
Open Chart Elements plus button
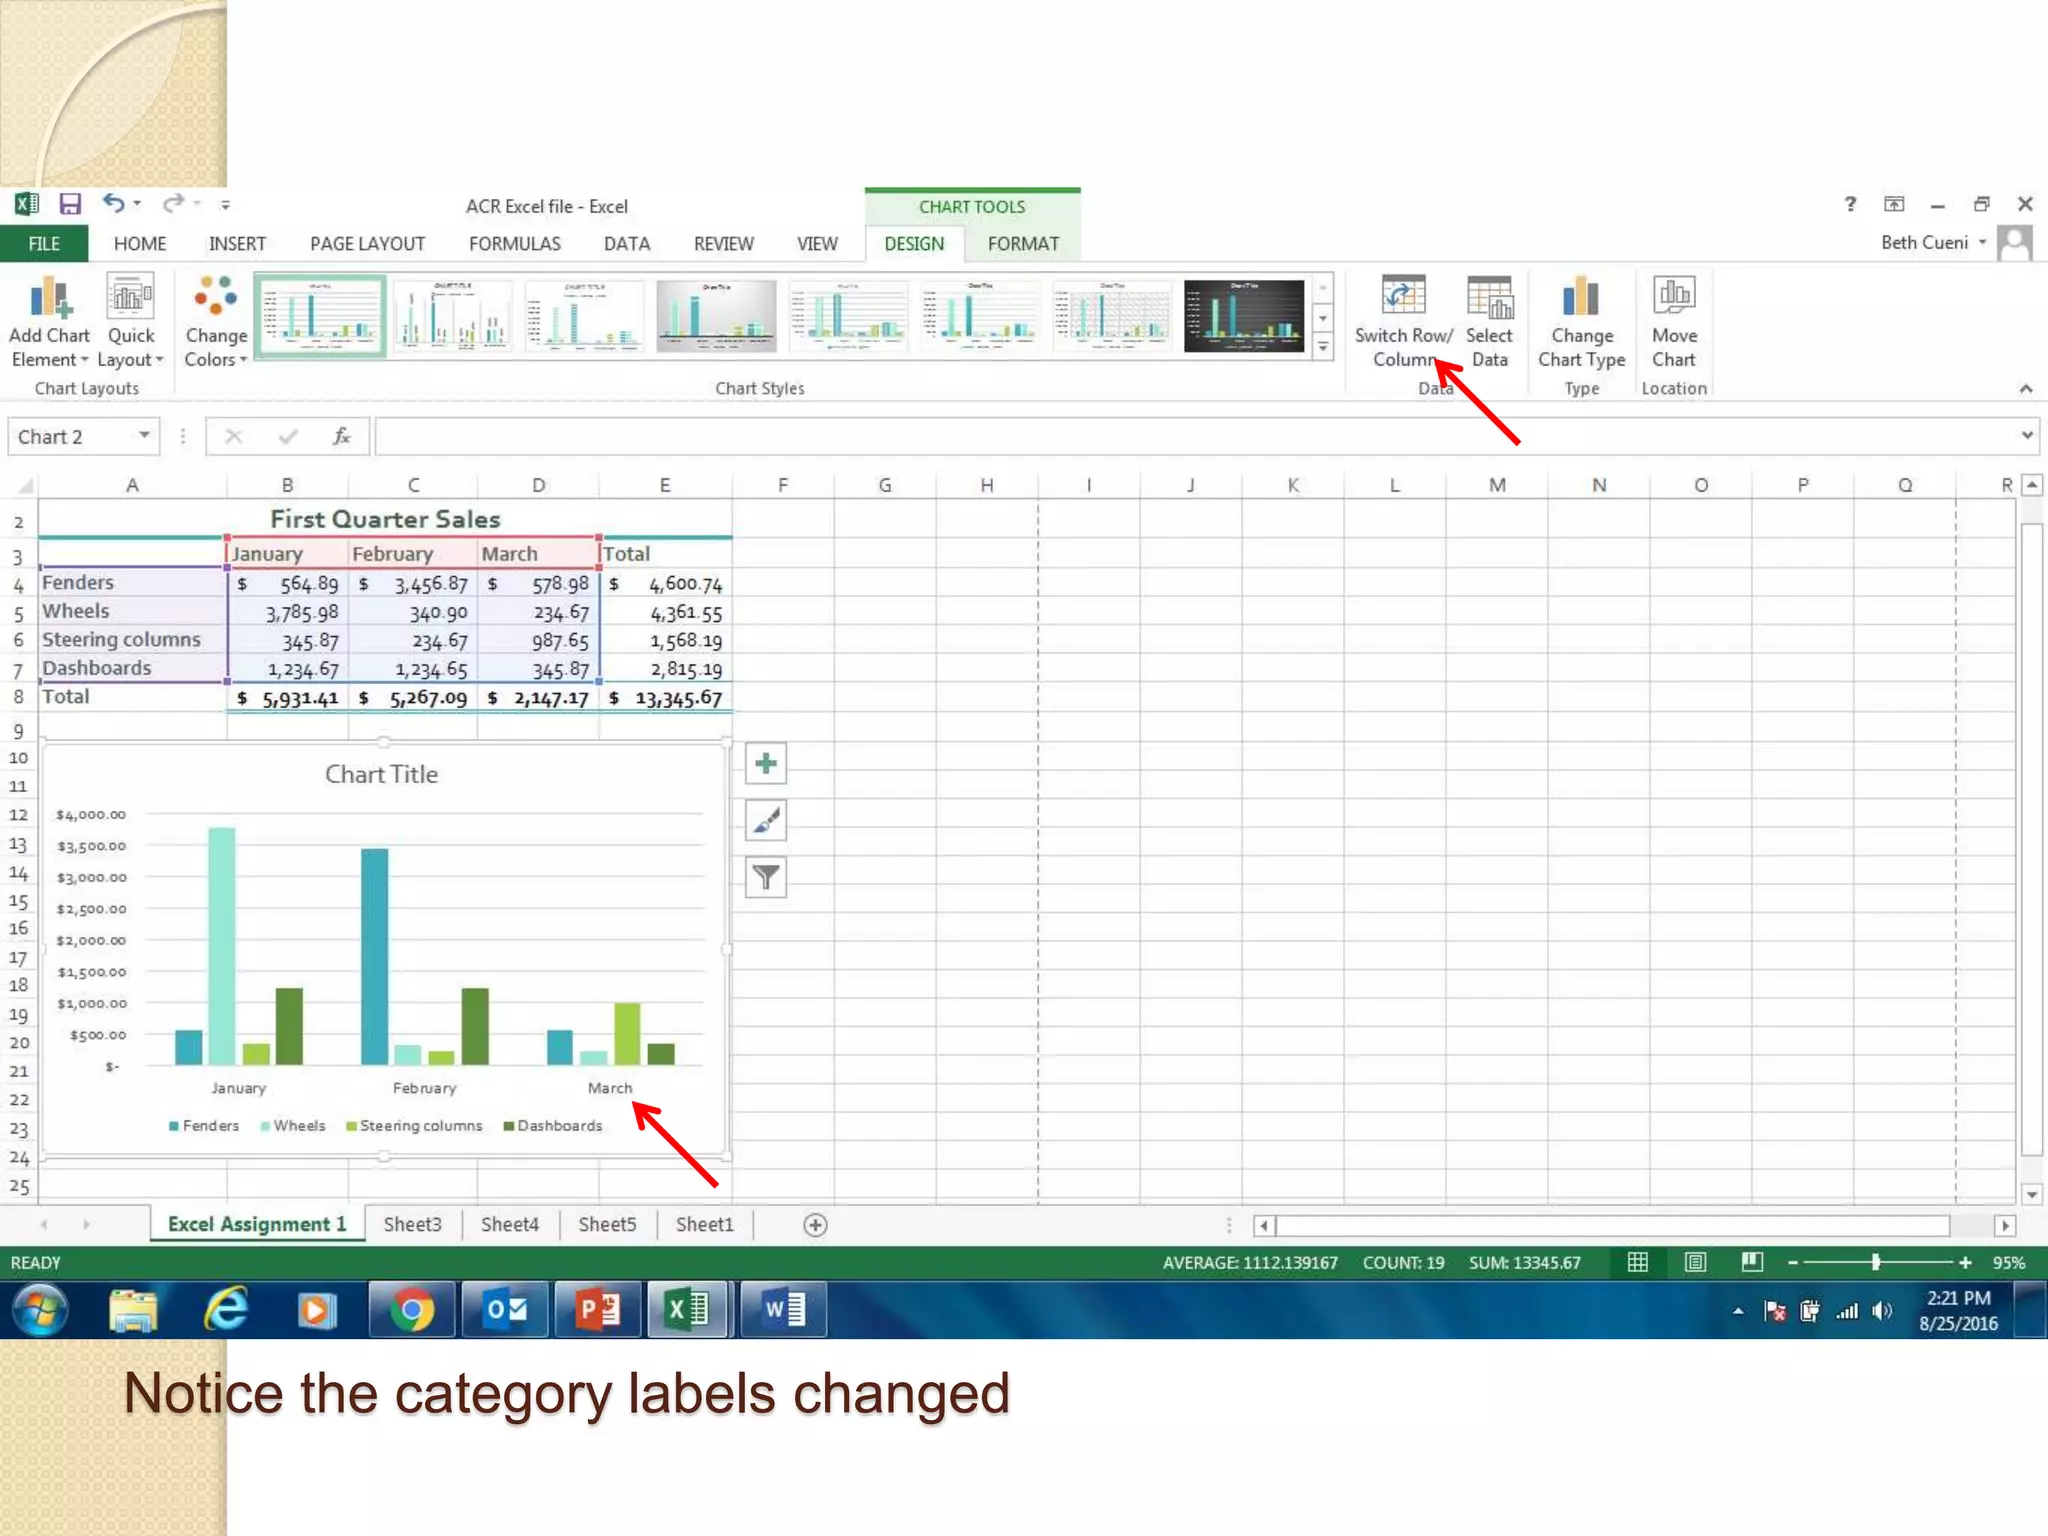tap(766, 764)
